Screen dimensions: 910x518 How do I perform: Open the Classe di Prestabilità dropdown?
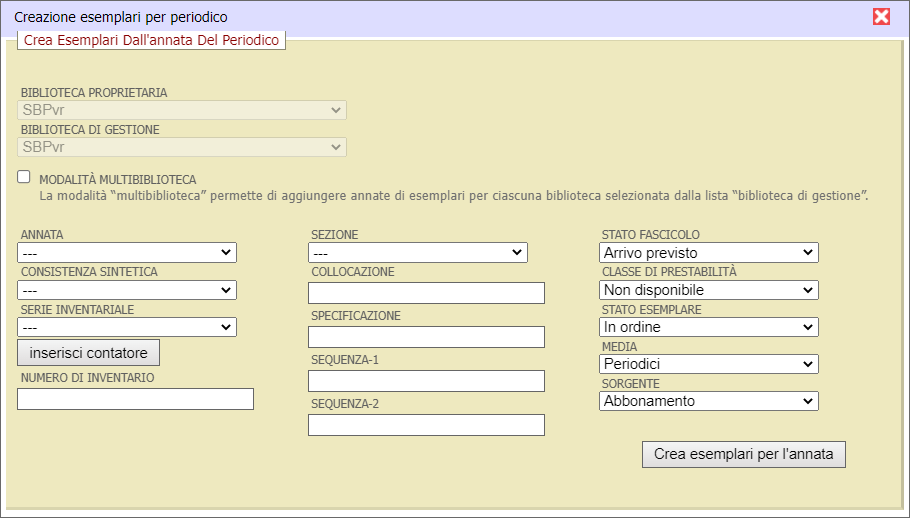point(708,290)
